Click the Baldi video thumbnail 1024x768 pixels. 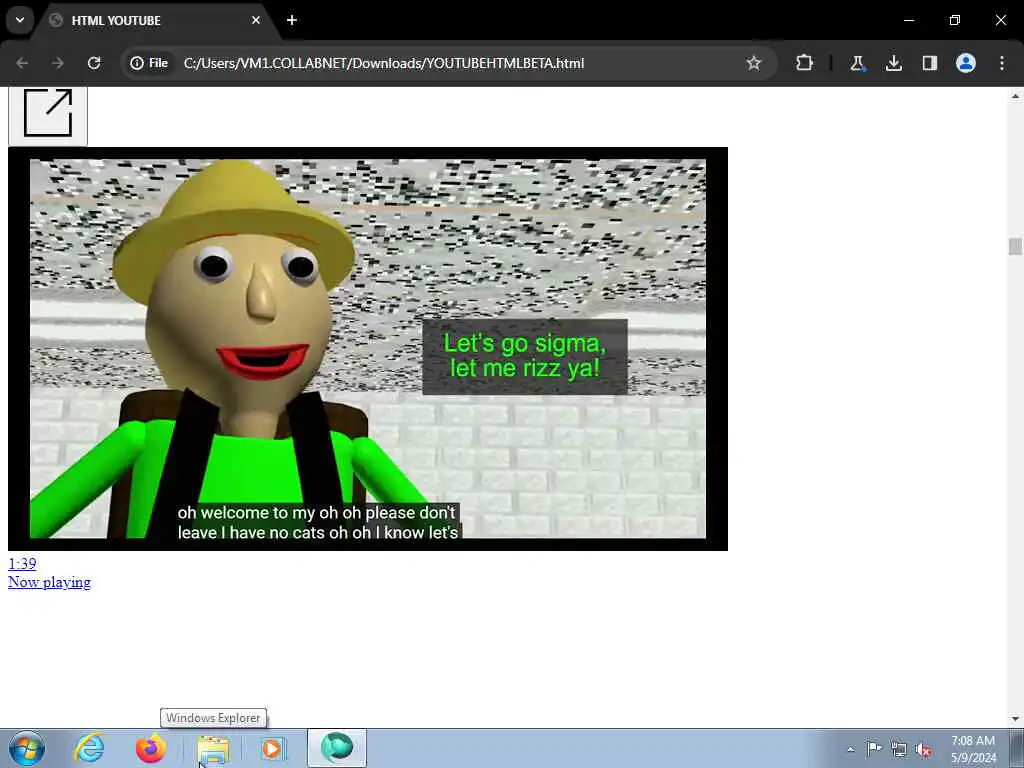coord(368,349)
